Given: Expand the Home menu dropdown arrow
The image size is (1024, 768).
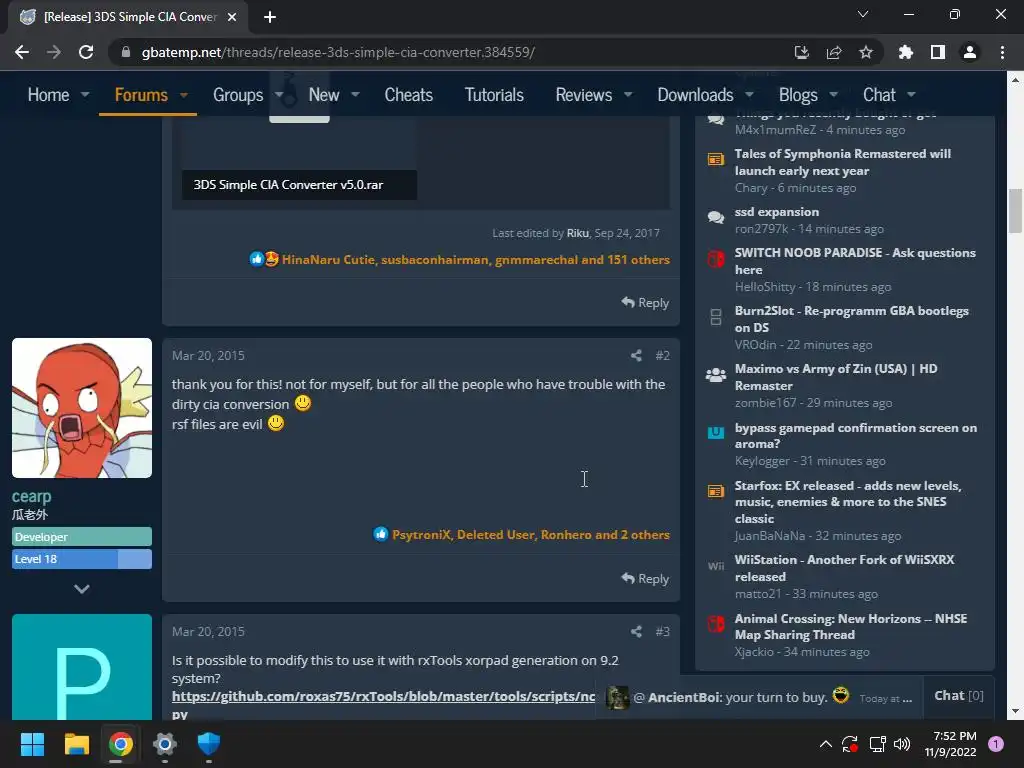Looking at the screenshot, I should tap(85, 95).
